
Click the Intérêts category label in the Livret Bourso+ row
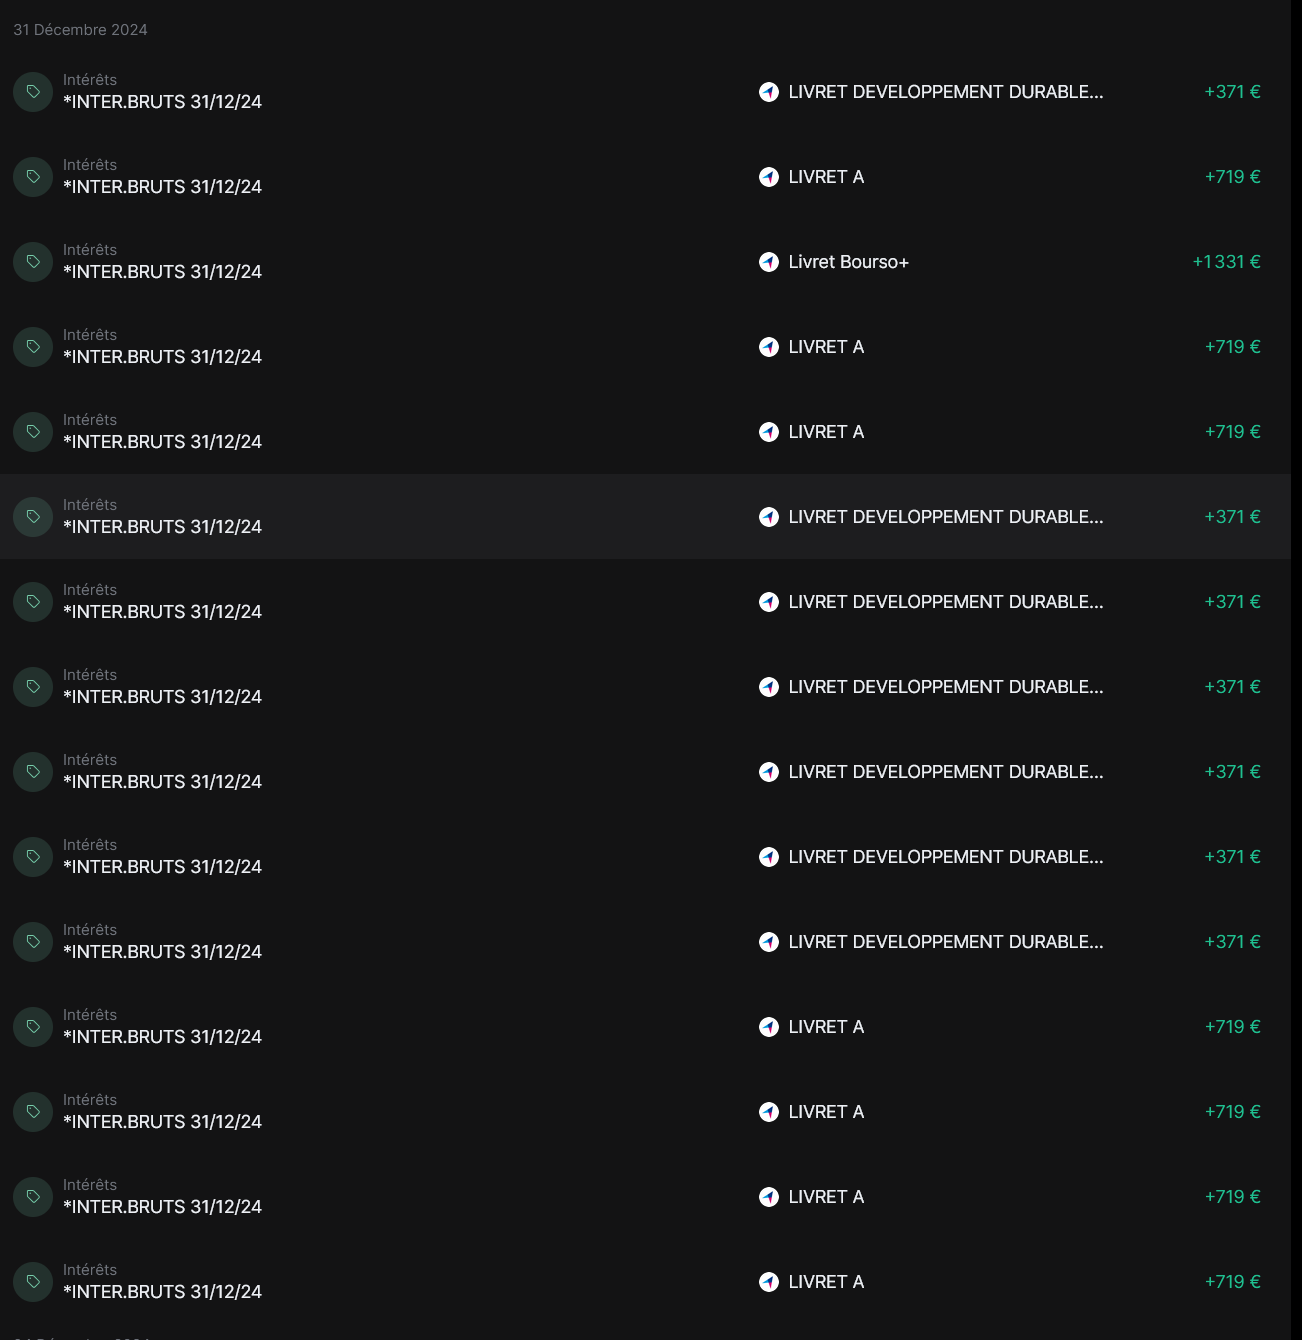coord(90,250)
